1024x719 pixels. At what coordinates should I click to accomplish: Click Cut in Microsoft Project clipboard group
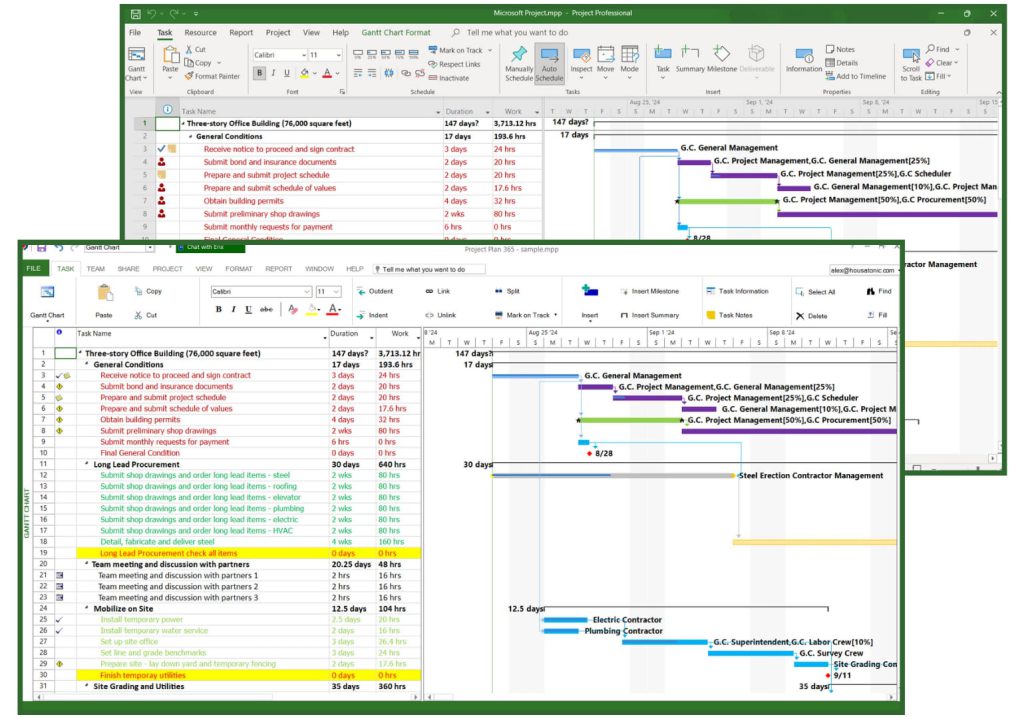click(x=195, y=50)
